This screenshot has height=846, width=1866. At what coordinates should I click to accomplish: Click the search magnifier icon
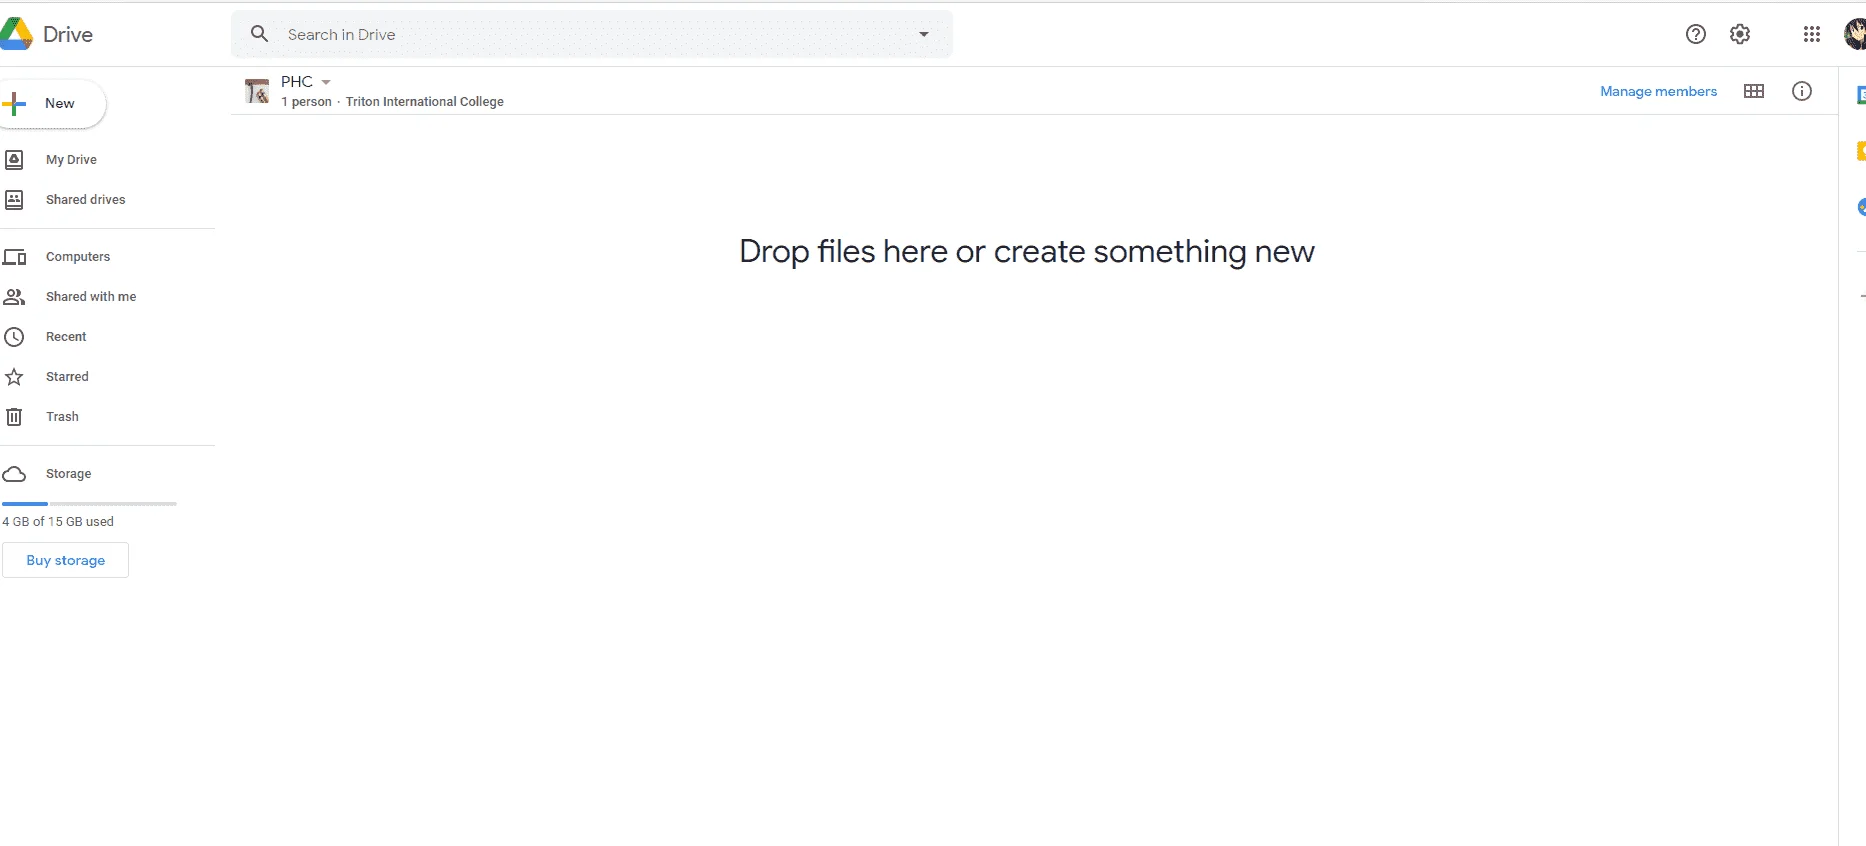point(259,34)
